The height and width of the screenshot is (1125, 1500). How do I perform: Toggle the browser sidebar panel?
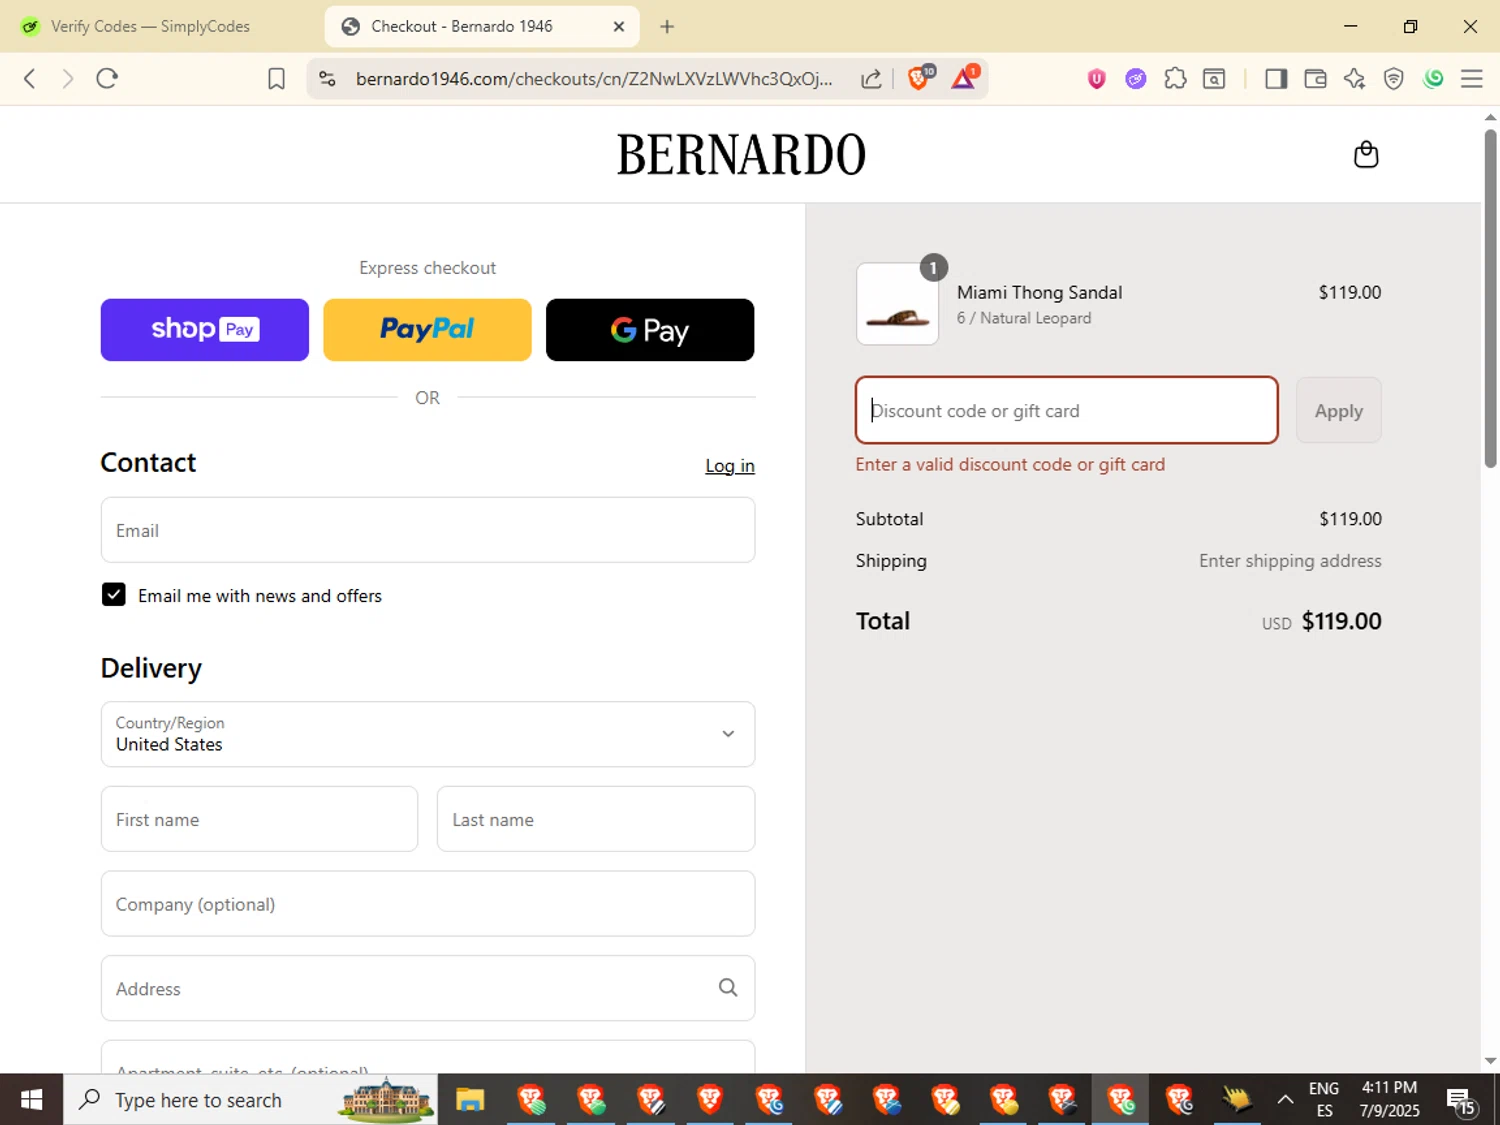click(1276, 79)
